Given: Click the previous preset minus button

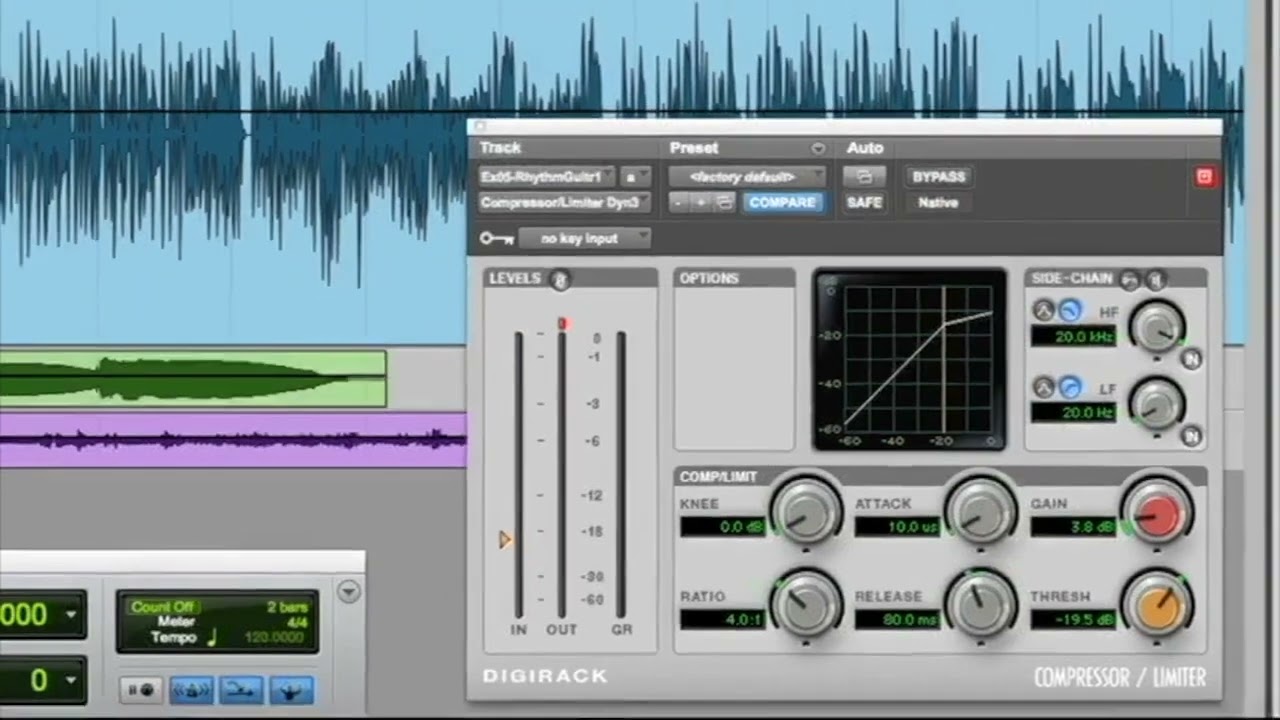Looking at the screenshot, I should tap(678, 203).
